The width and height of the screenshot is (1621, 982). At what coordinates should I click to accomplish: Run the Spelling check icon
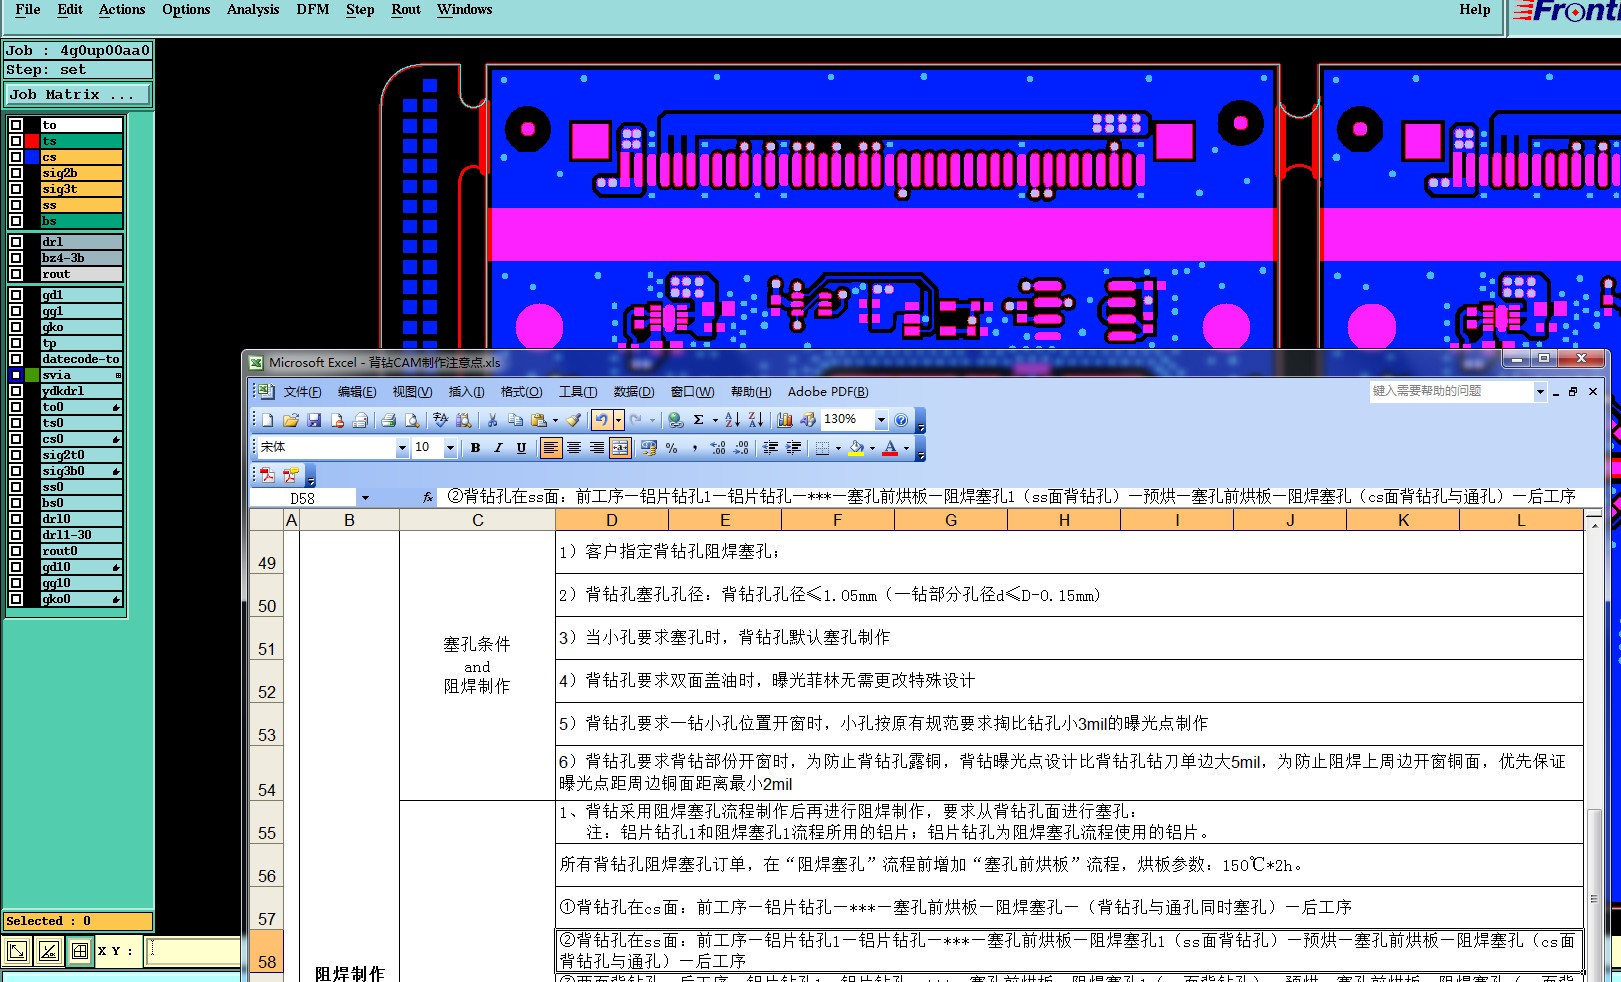[440, 420]
